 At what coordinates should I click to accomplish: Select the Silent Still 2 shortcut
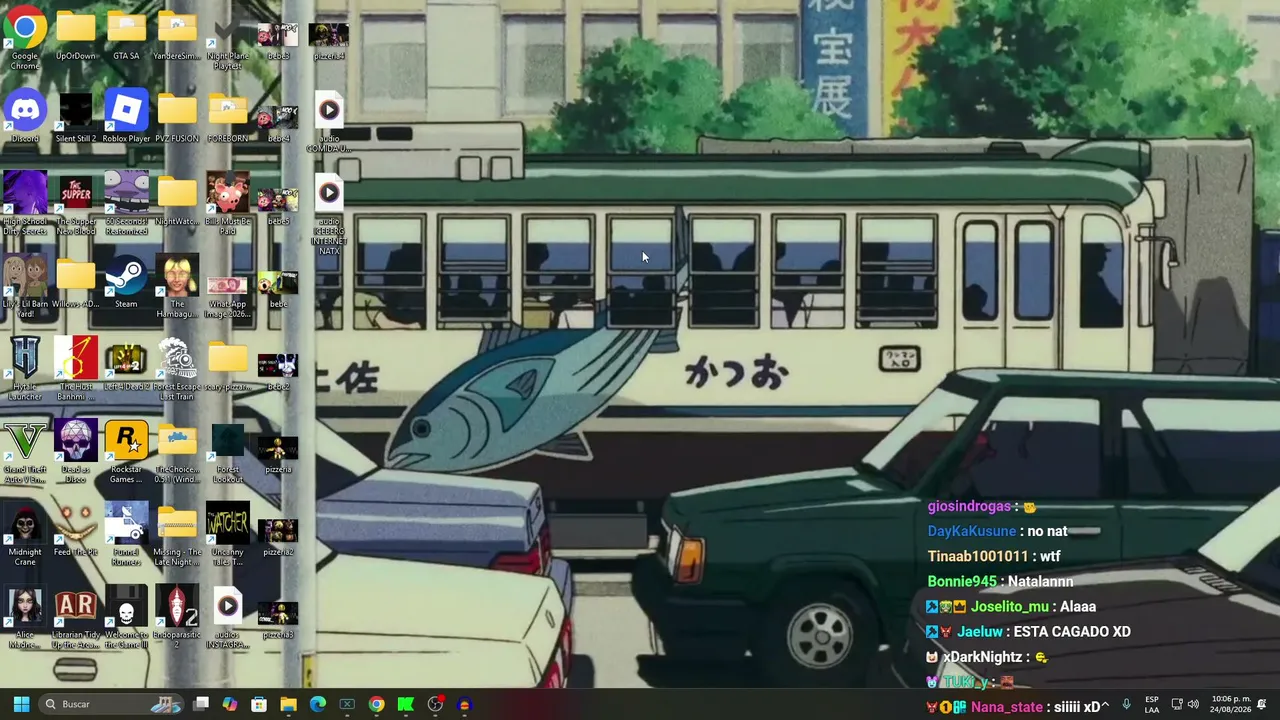coord(76,117)
